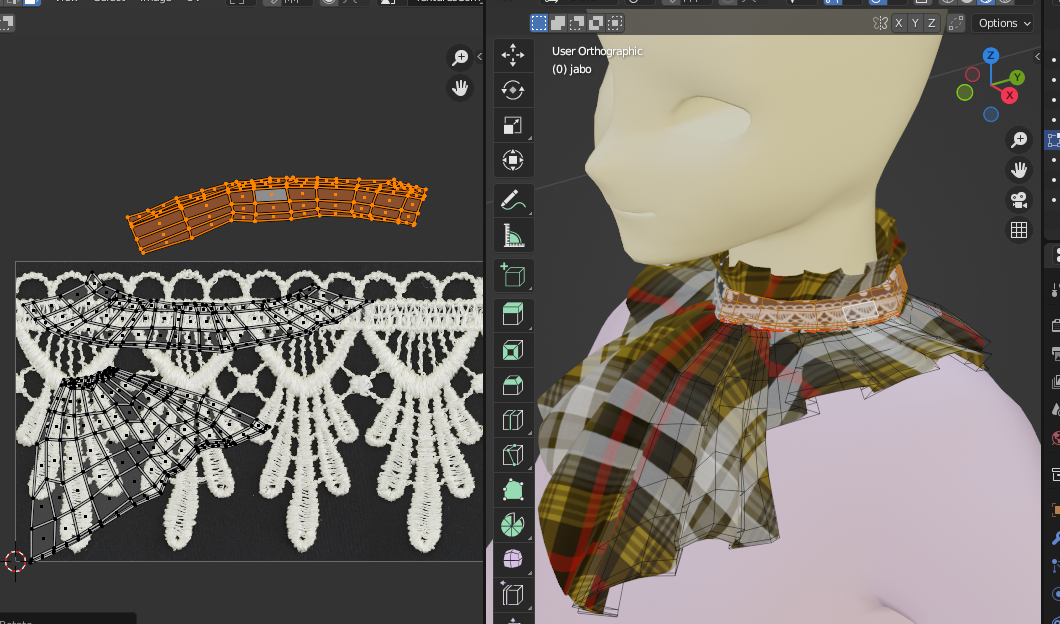Screen dimensions: 1060x624
Task: Set selection mode to extend
Action: click(x=558, y=23)
